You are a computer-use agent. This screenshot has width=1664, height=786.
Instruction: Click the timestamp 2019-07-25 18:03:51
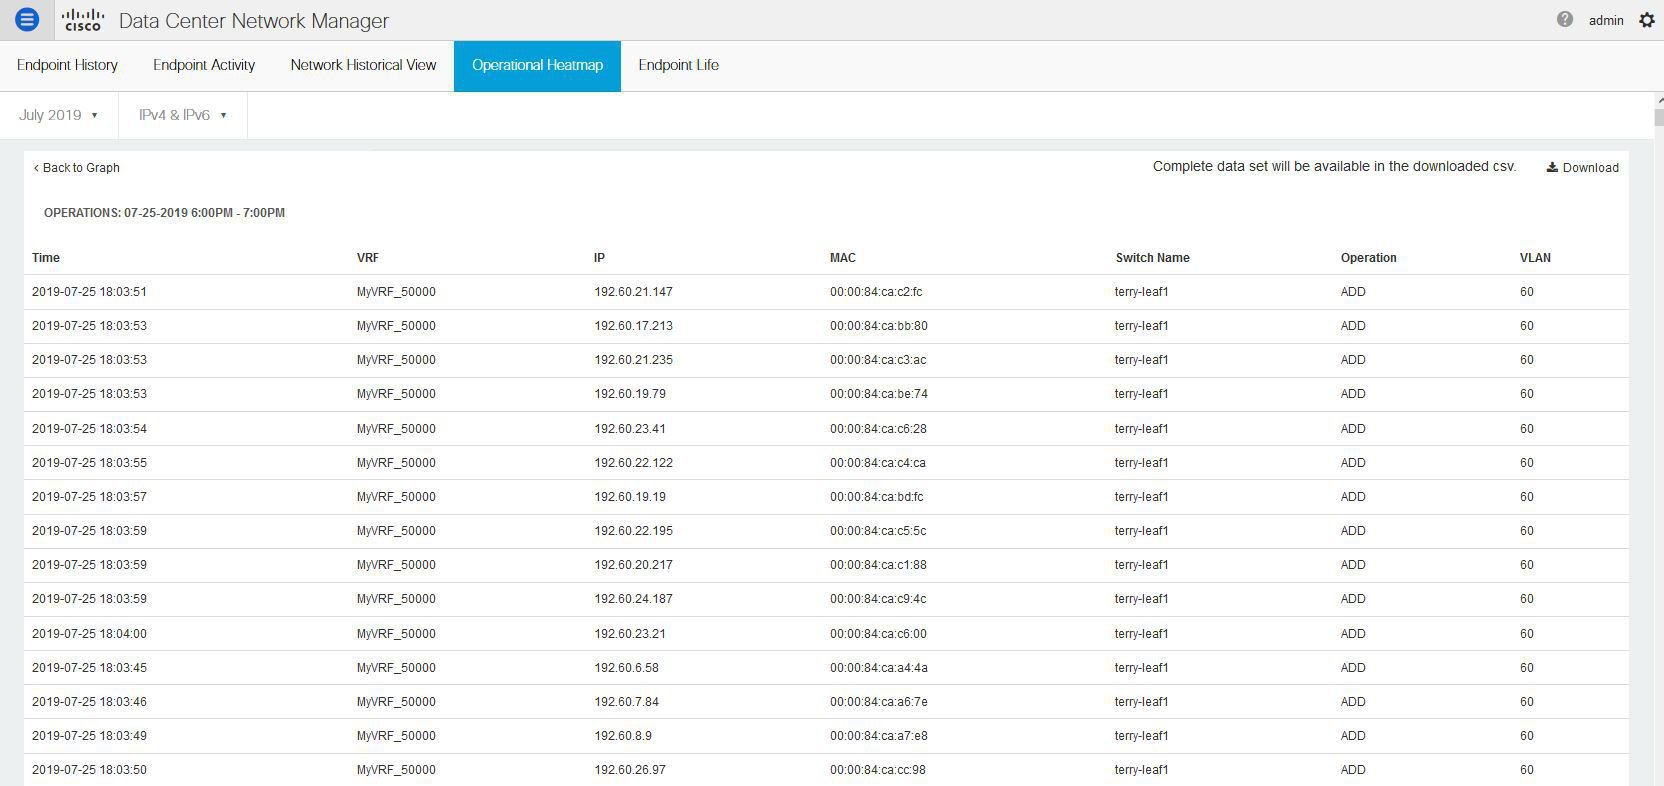click(x=89, y=292)
